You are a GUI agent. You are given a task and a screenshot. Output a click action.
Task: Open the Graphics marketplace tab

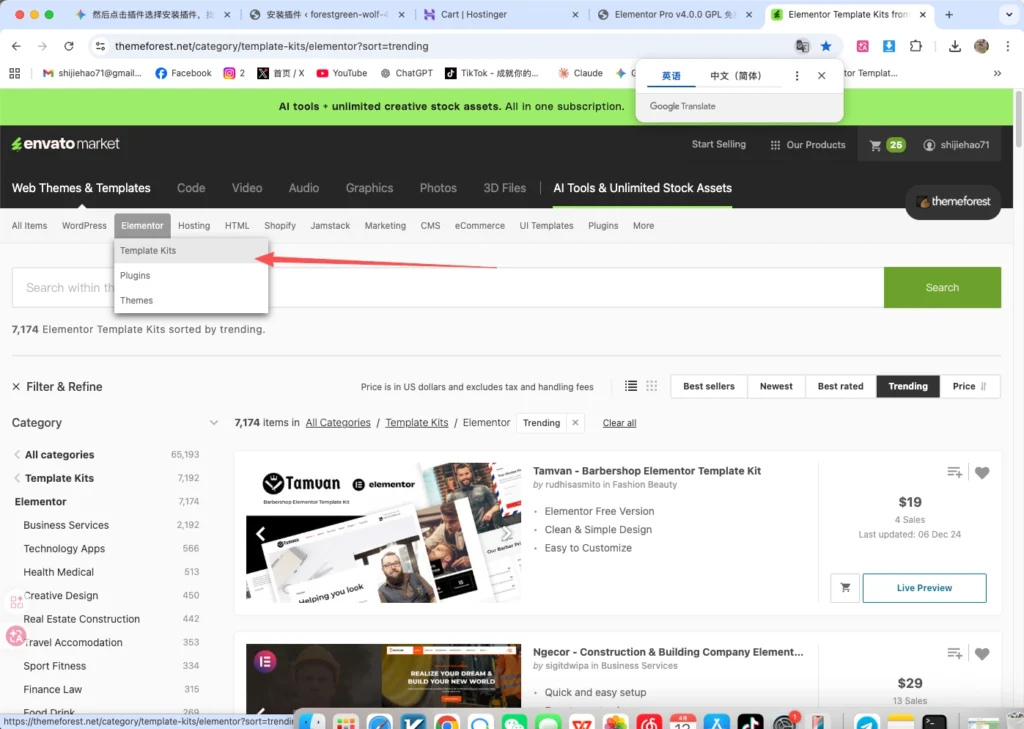coord(369,188)
